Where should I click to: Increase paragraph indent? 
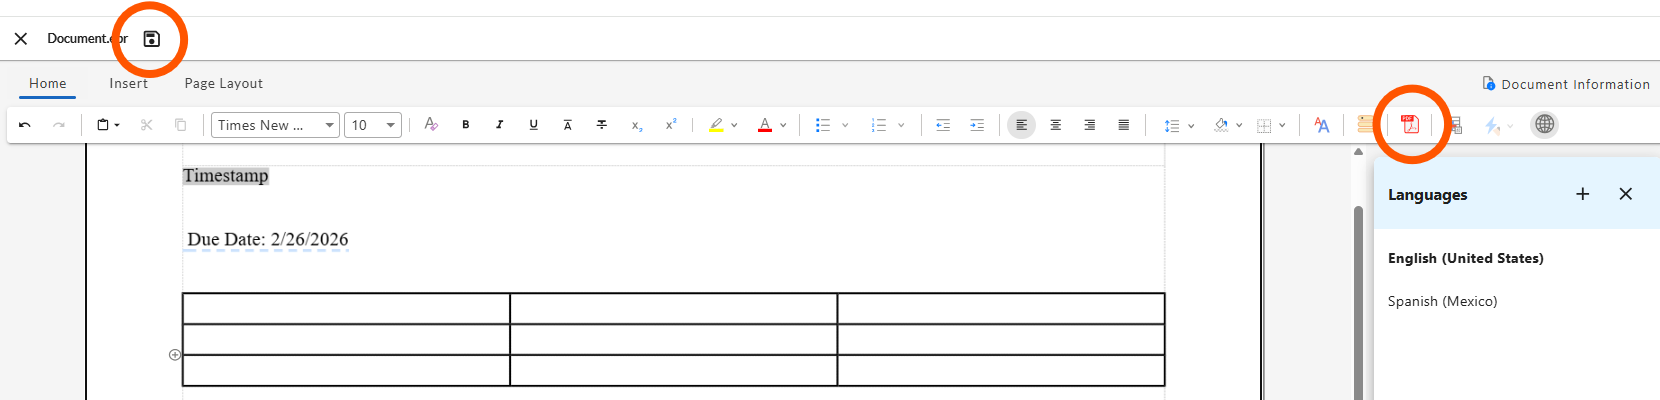(x=977, y=125)
